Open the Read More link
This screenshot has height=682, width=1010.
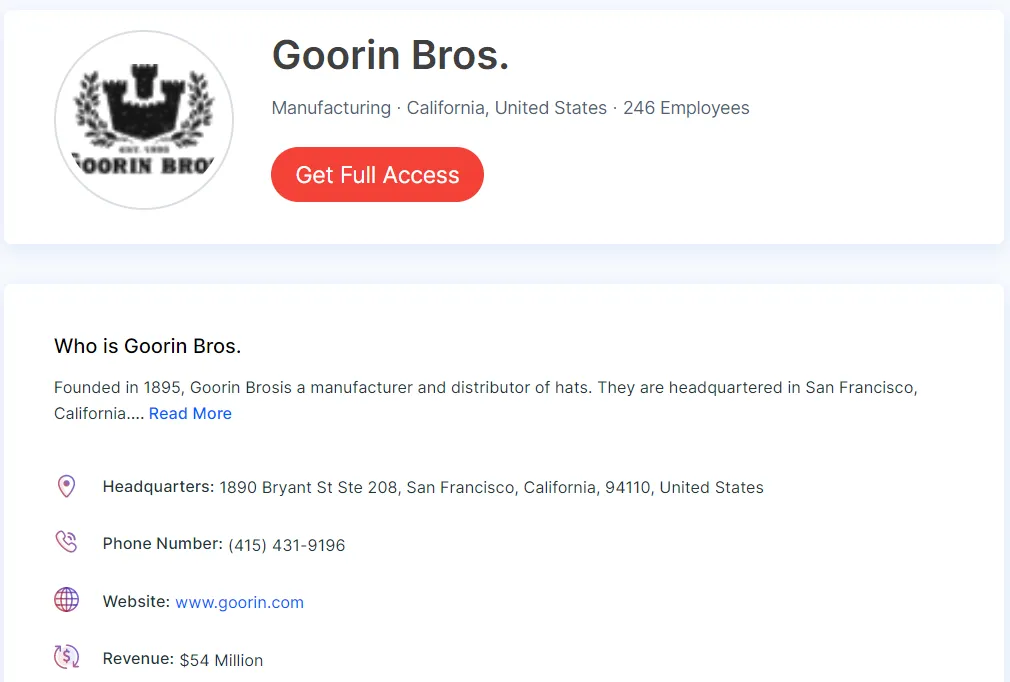pyautogui.click(x=190, y=413)
